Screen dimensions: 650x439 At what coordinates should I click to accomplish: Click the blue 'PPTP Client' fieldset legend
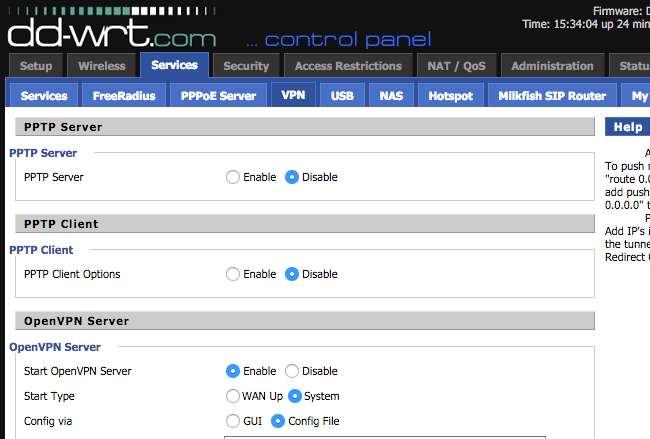pyautogui.click(x=41, y=250)
